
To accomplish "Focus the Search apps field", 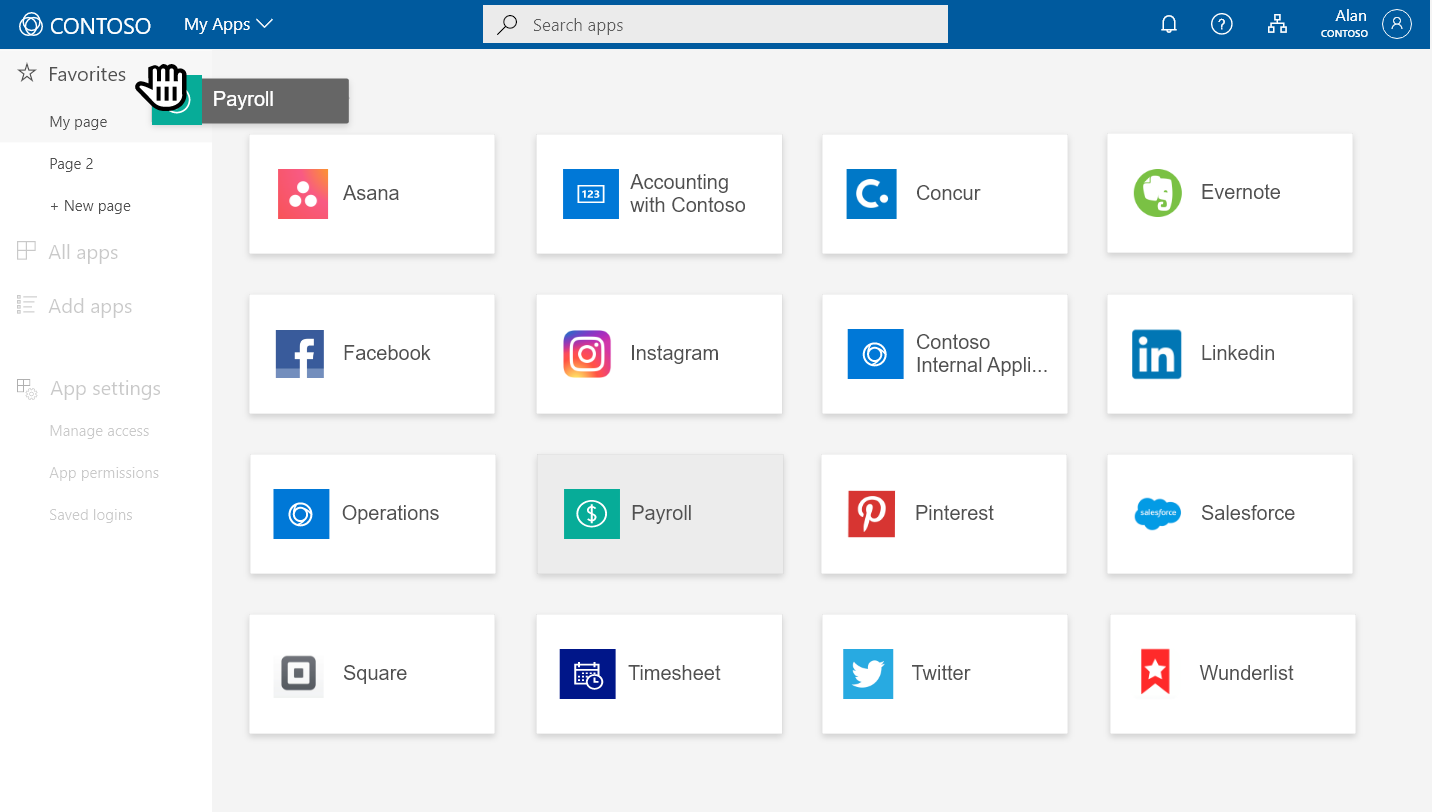I will (715, 24).
